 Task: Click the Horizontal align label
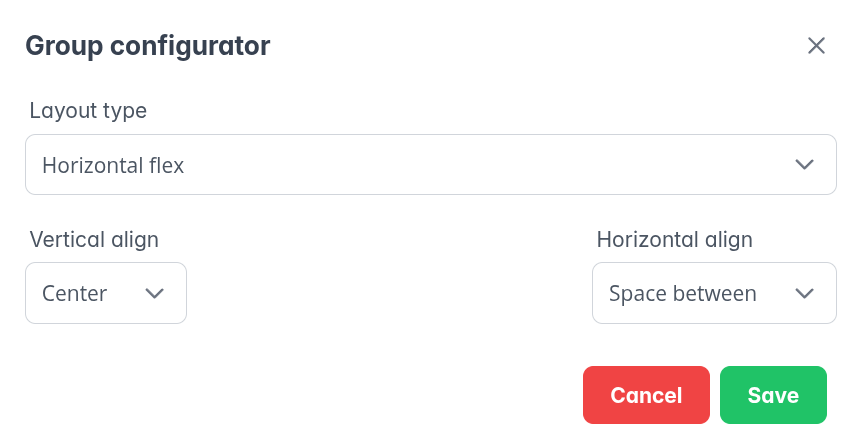click(674, 239)
